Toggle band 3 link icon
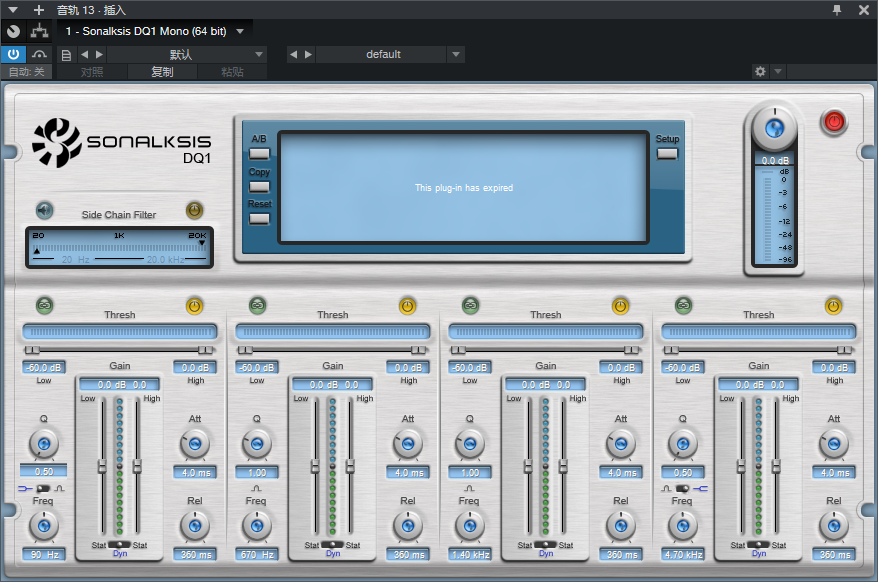The image size is (878, 582). (470, 305)
